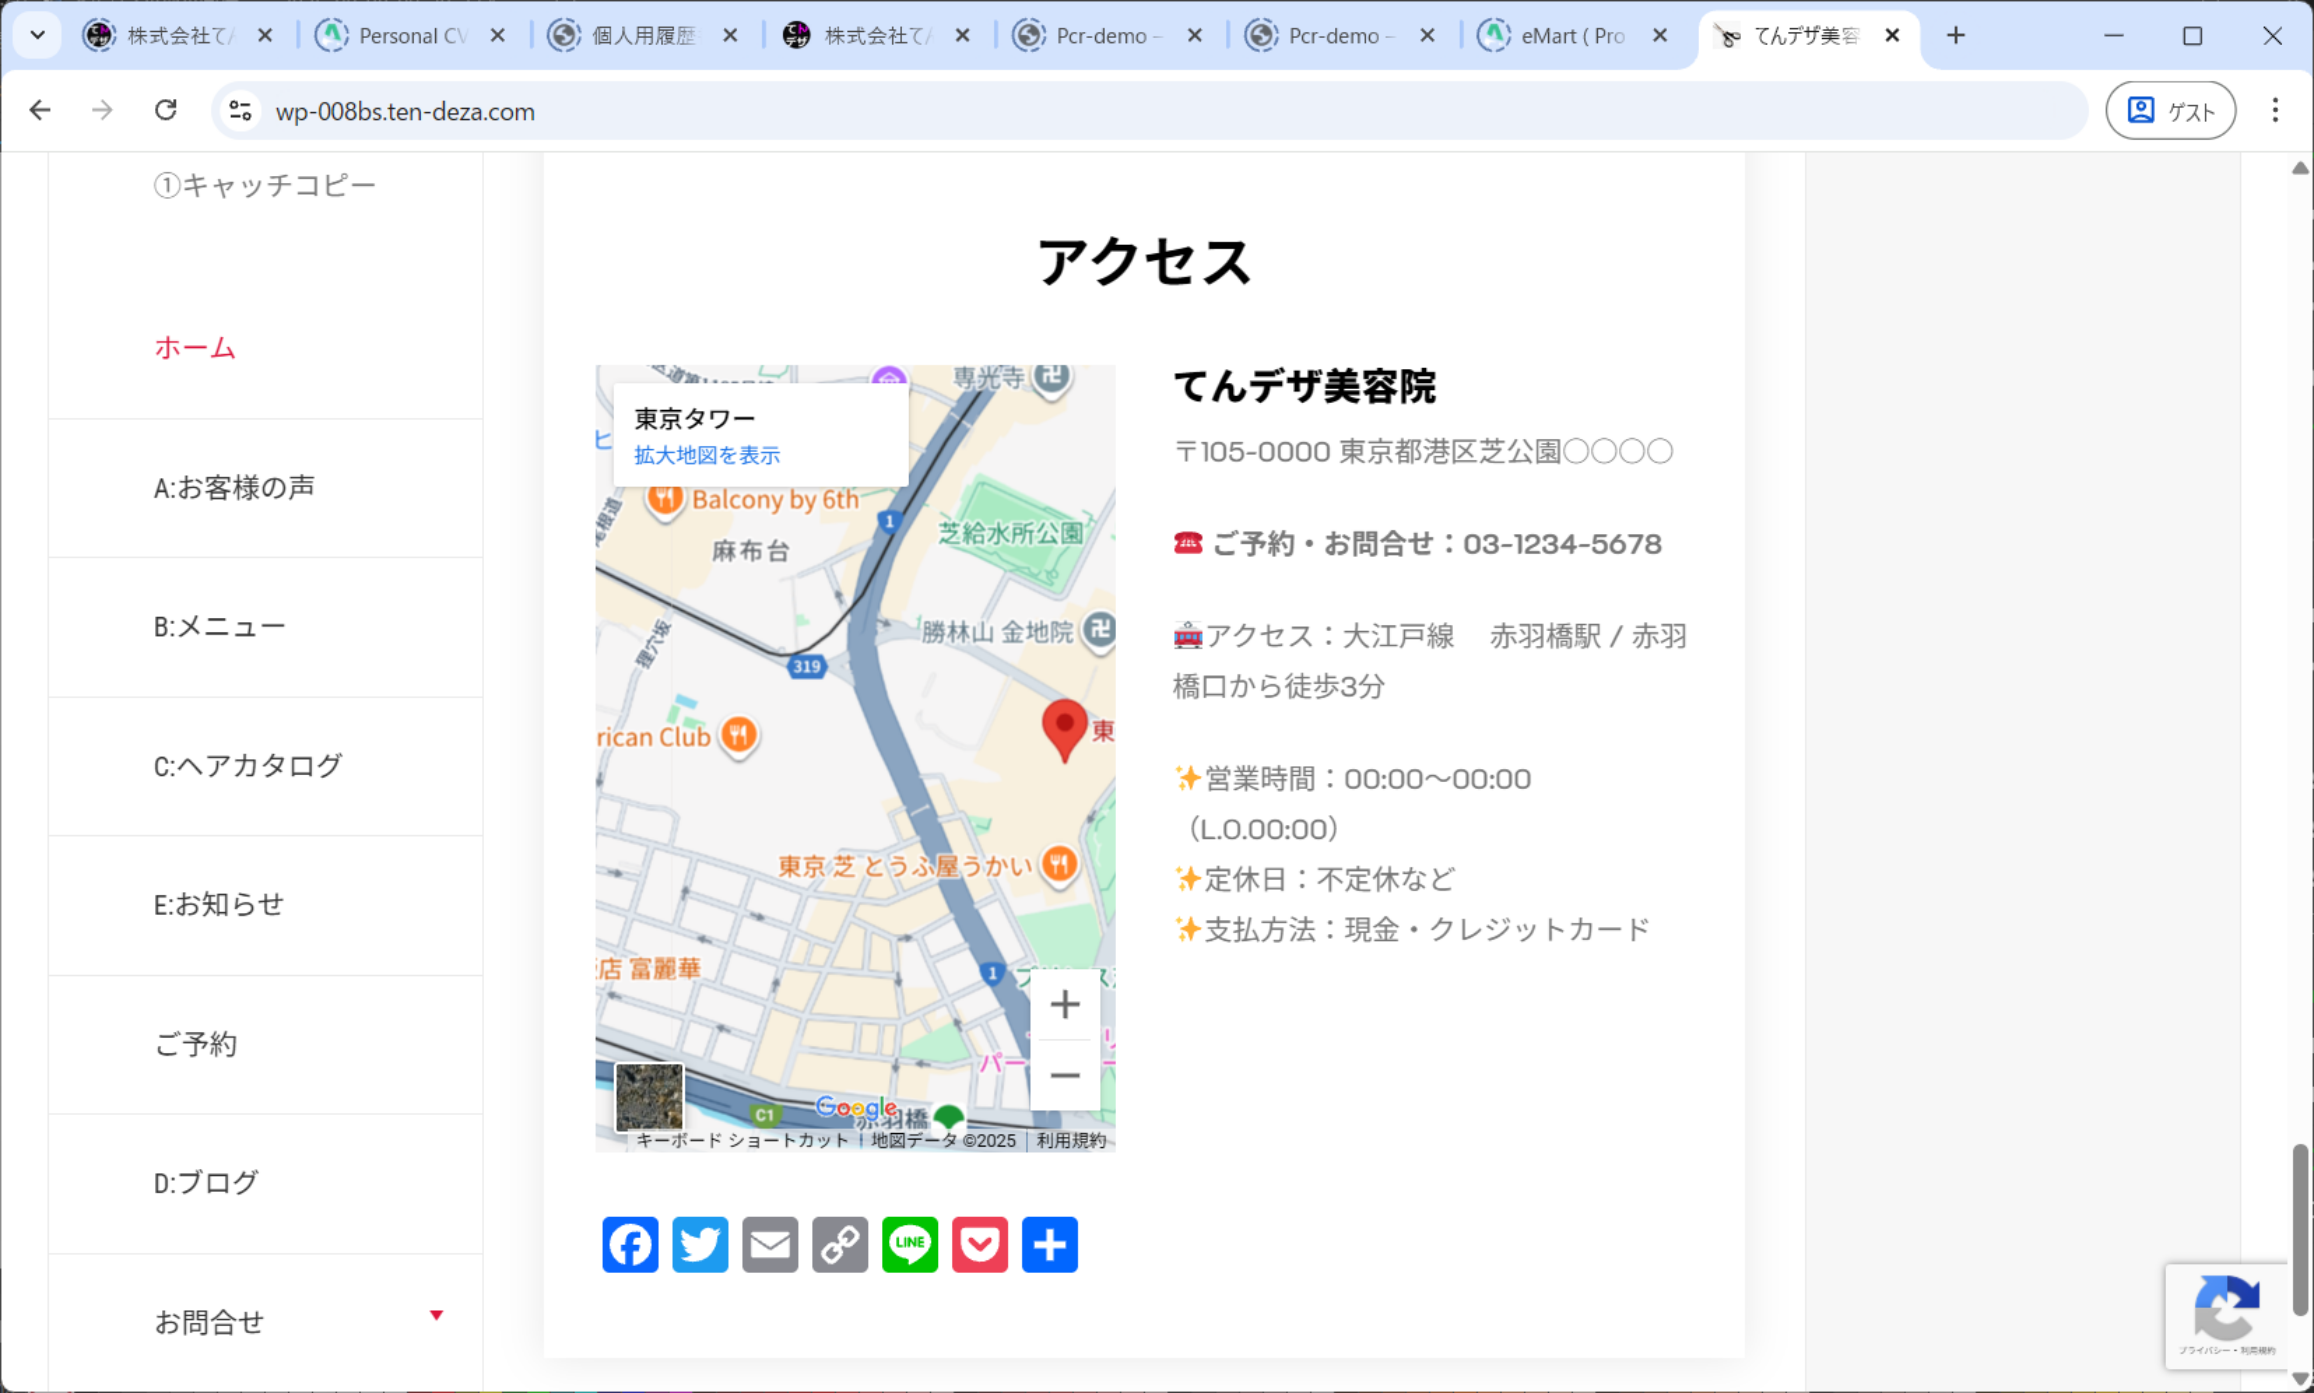The image size is (2314, 1393).
Task: Open the tab search dropdown chevron
Action: click(37, 35)
